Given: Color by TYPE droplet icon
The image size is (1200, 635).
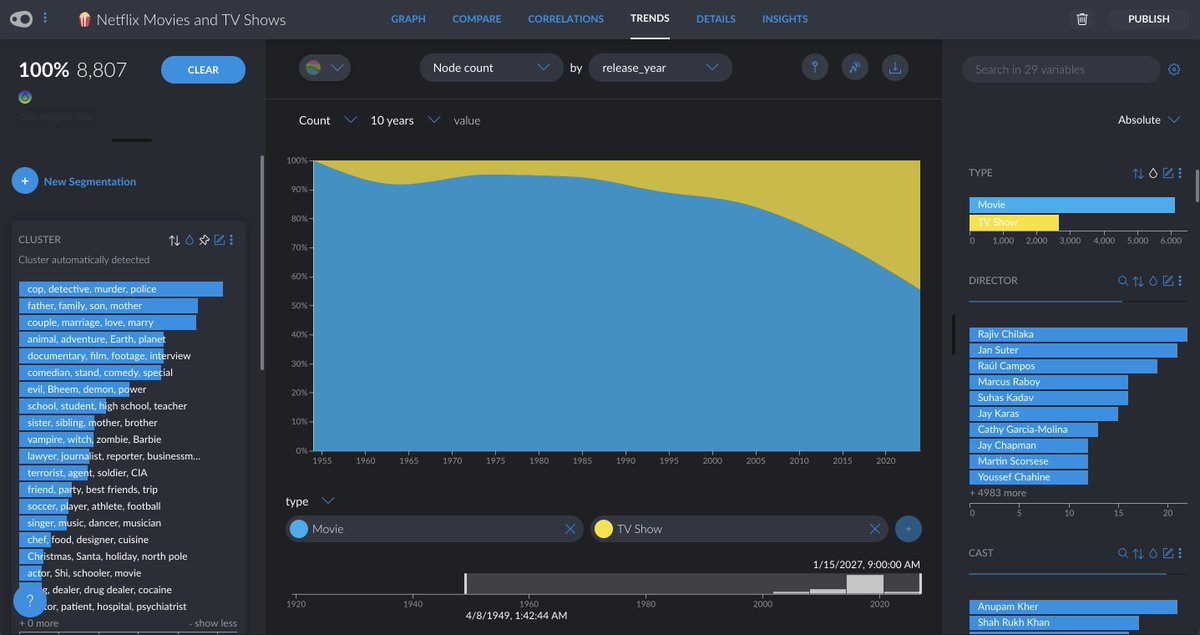Looking at the screenshot, I should (1153, 173).
